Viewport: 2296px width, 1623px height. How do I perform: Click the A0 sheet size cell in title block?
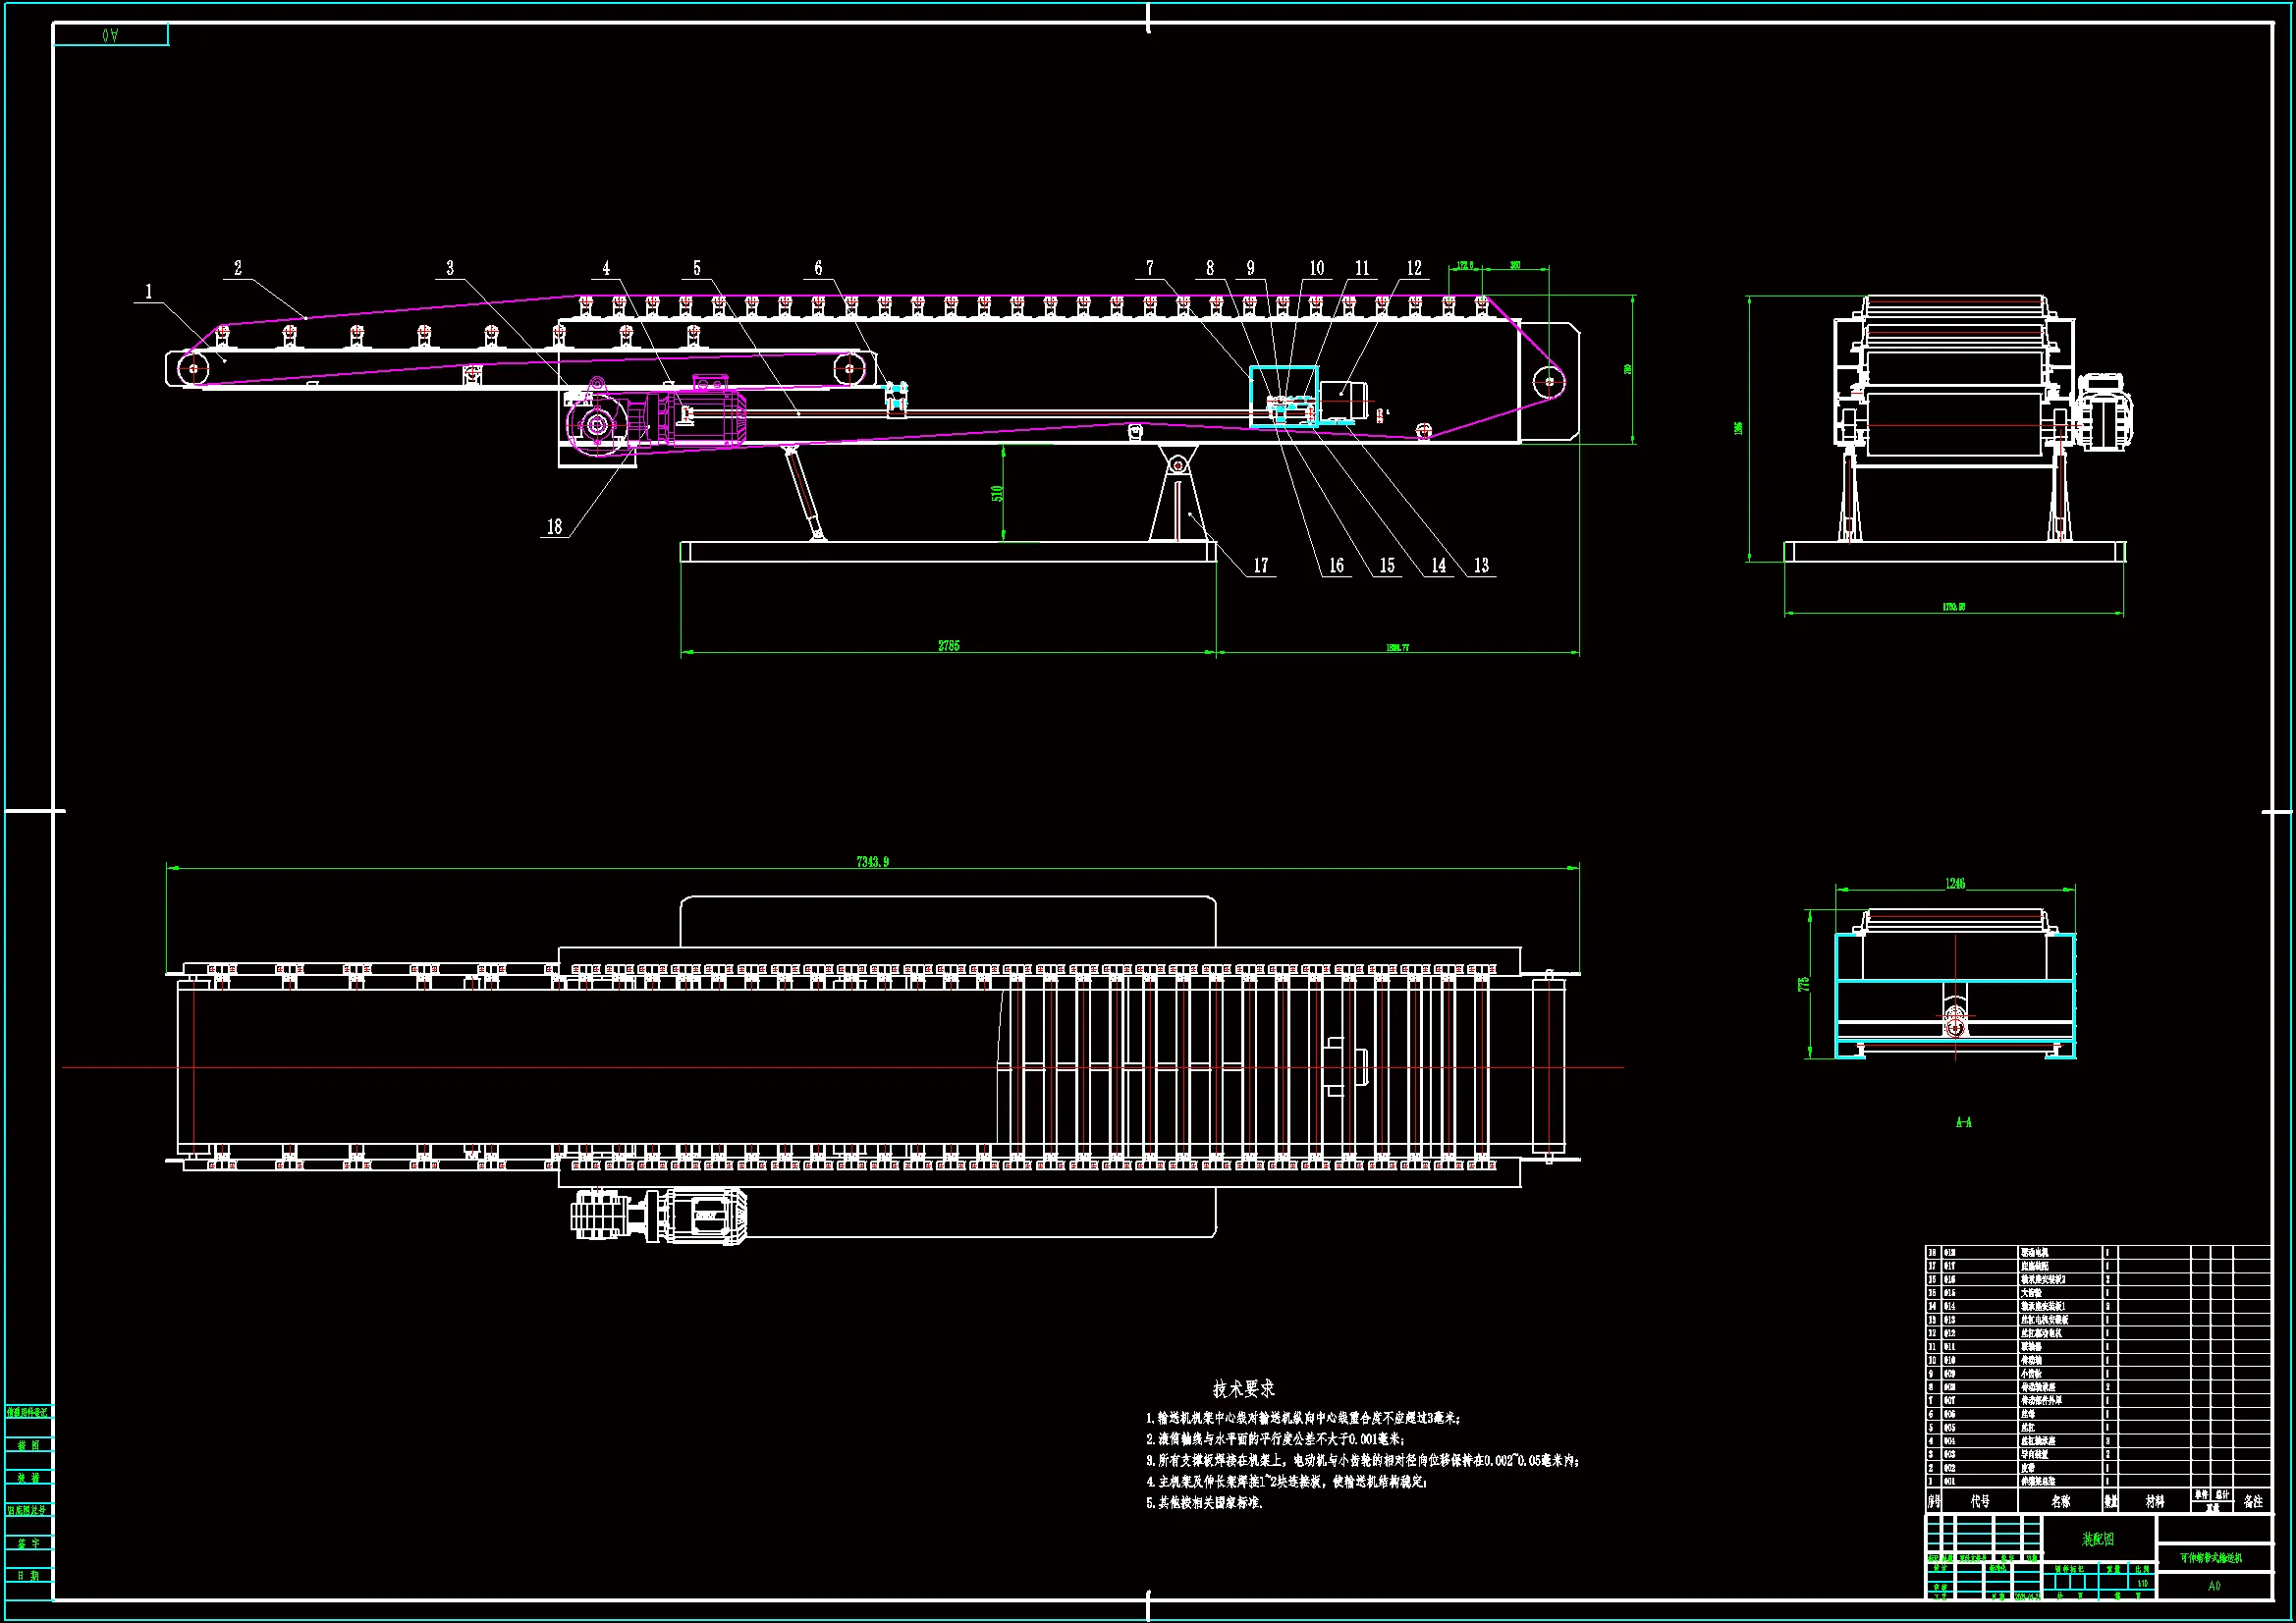pos(2214,1586)
